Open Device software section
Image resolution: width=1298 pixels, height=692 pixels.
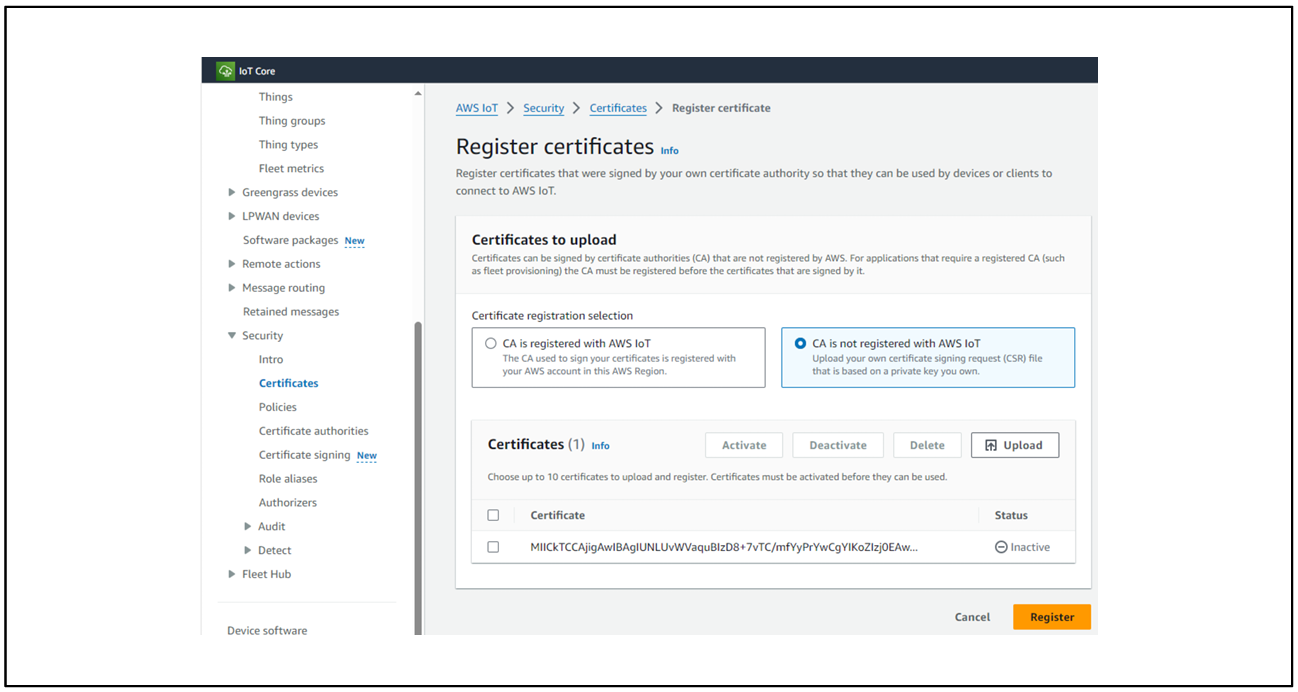(267, 631)
